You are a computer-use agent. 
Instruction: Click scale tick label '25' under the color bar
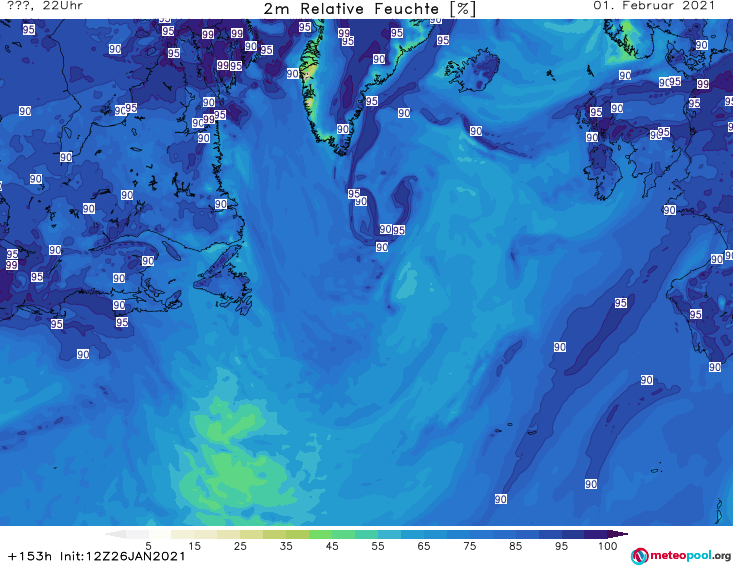tap(240, 546)
